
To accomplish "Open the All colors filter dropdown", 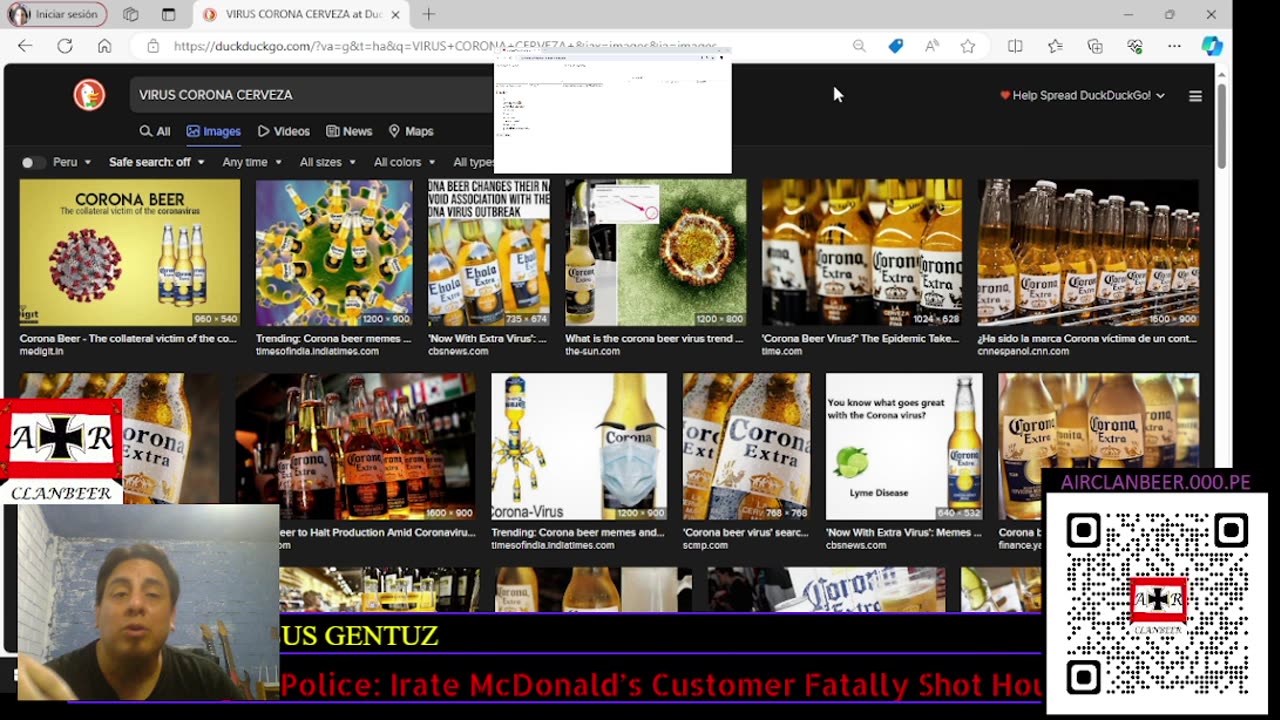I will (x=404, y=162).
